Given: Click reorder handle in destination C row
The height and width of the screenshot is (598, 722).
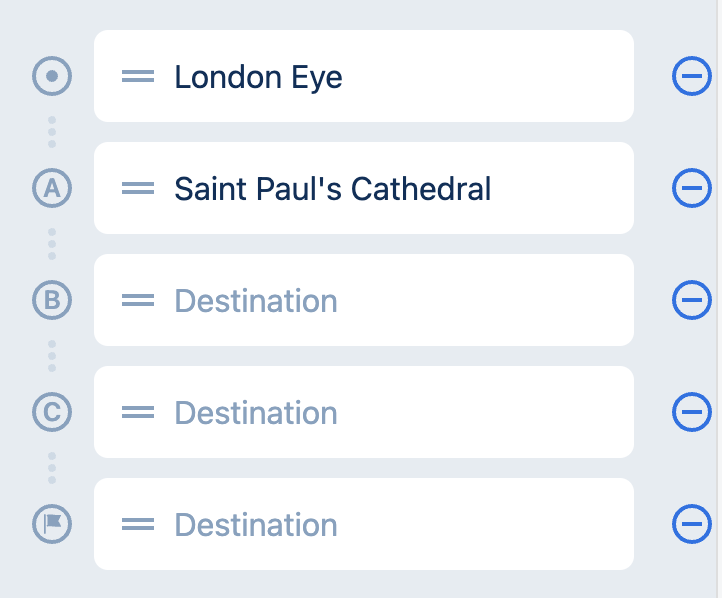Looking at the screenshot, I should pos(138,412).
